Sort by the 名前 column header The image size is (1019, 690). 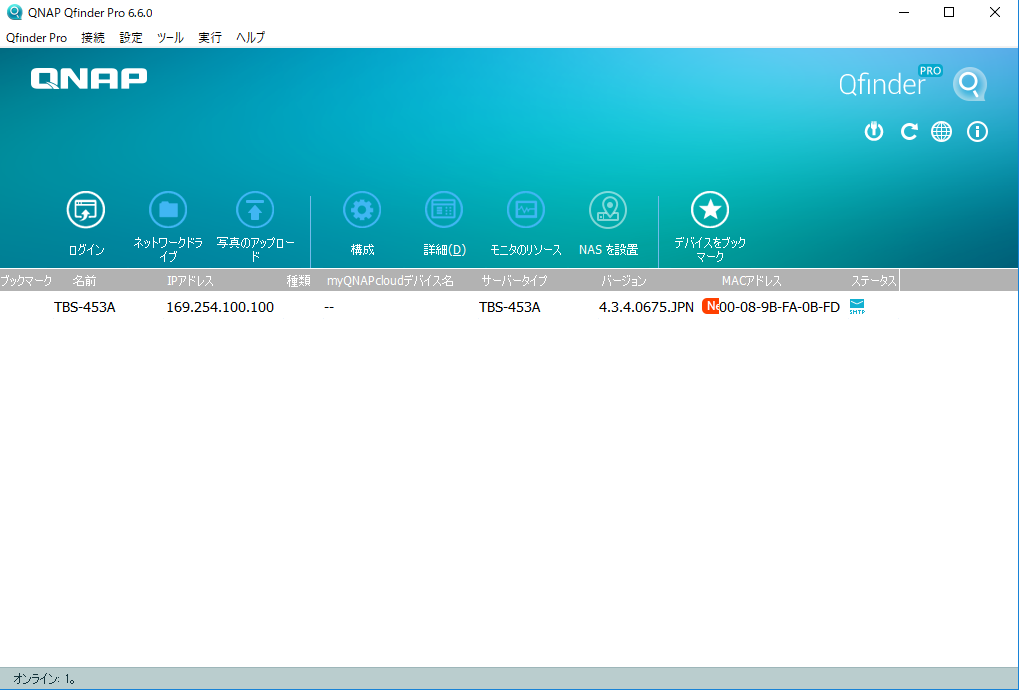[84, 281]
